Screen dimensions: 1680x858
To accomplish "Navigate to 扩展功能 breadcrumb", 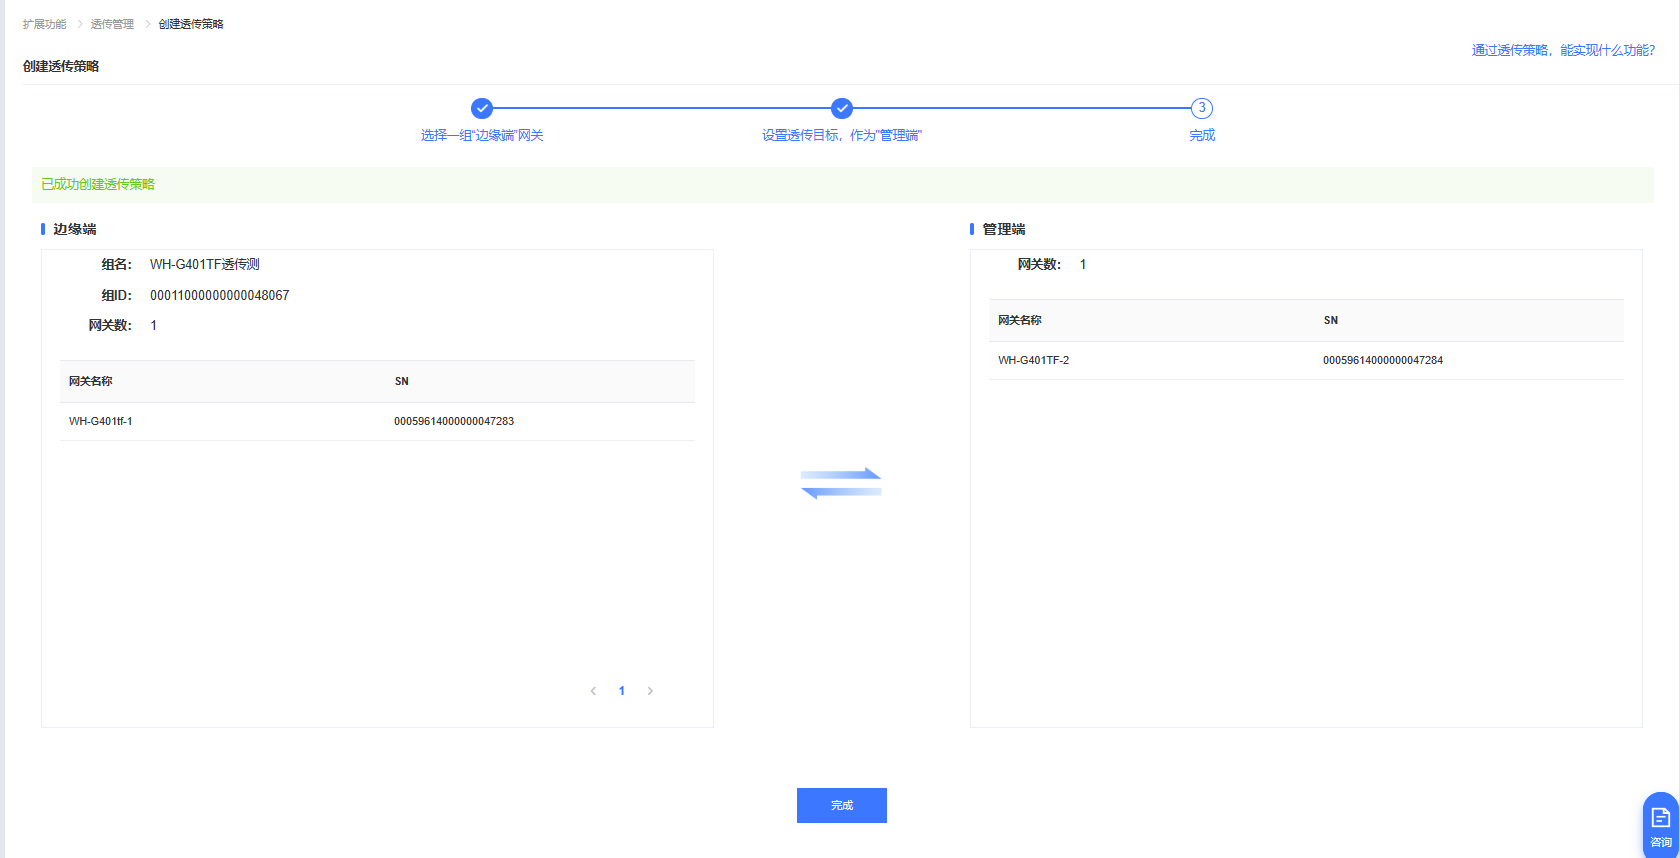I will (x=45, y=24).
